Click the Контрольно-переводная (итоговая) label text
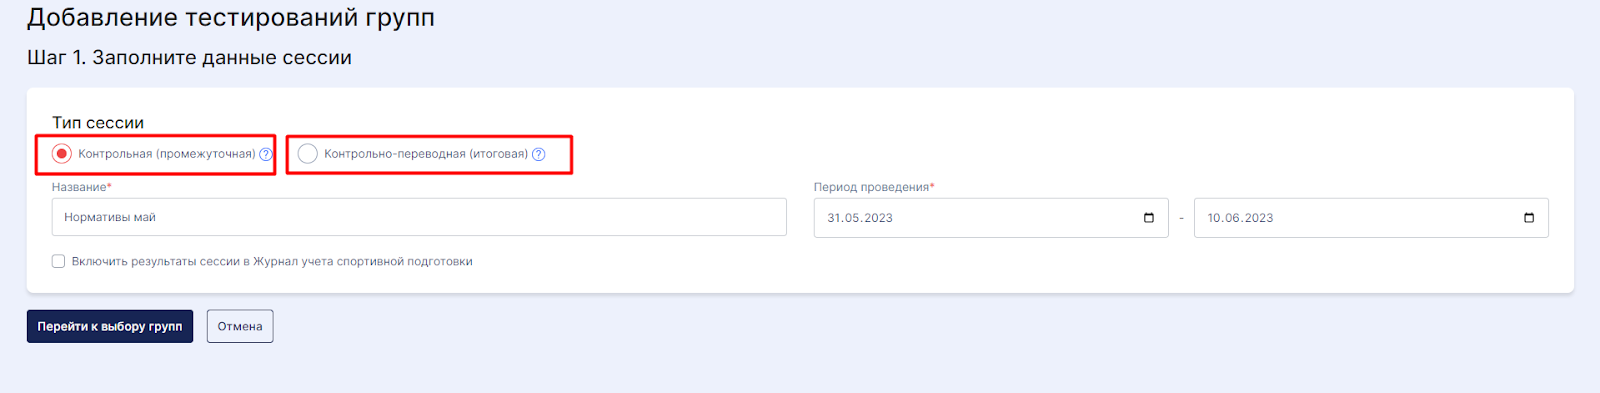The width and height of the screenshot is (1600, 393). pyautogui.click(x=426, y=154)
